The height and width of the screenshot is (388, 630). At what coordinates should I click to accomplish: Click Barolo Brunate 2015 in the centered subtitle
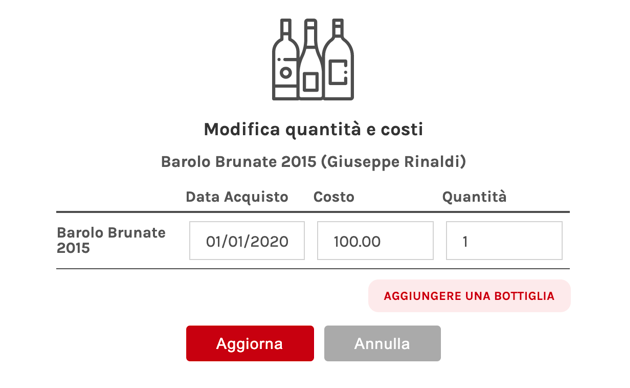click(x=239, y=162)
